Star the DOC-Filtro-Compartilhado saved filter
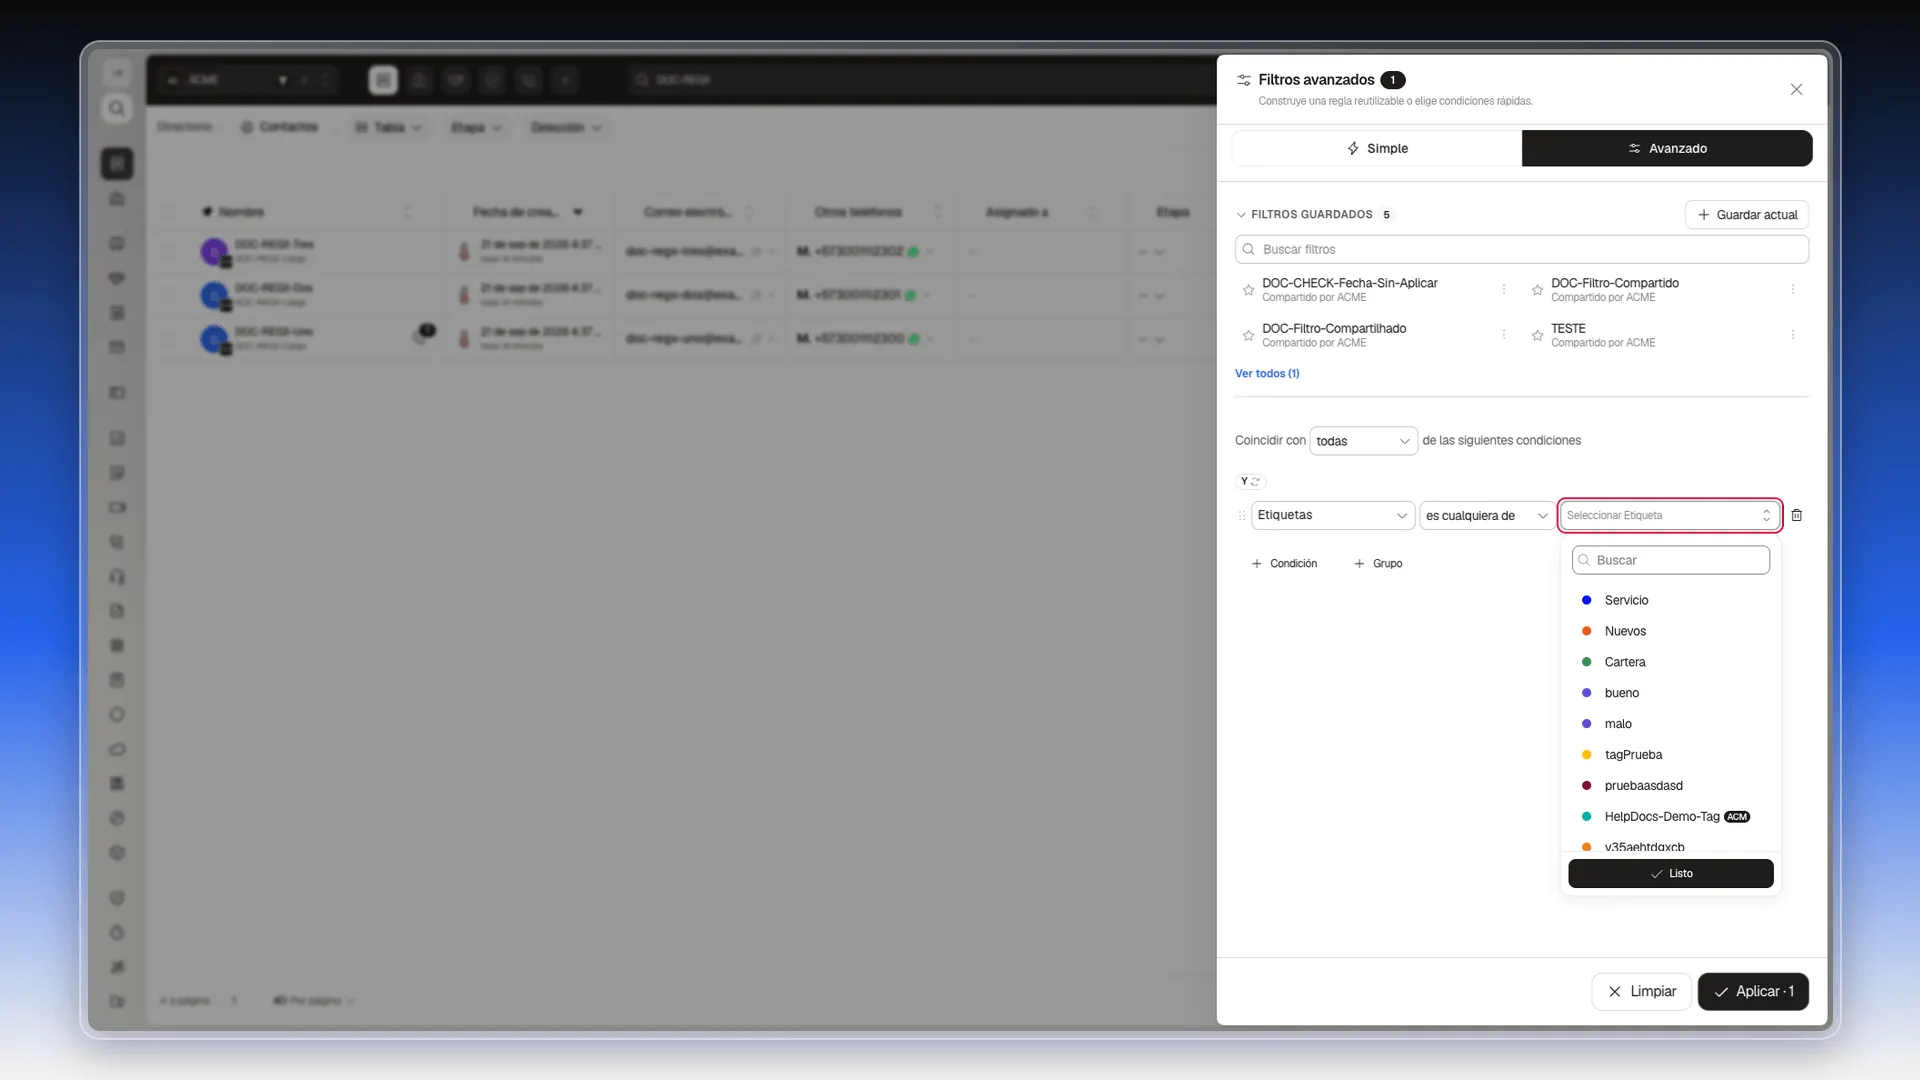Screen dimensions: 1920x1080 1248,336
